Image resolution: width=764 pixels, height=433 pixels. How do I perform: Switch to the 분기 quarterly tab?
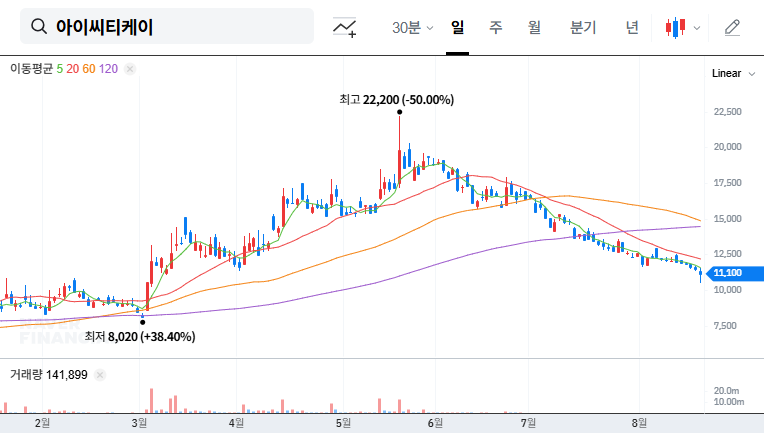point(582,27)
